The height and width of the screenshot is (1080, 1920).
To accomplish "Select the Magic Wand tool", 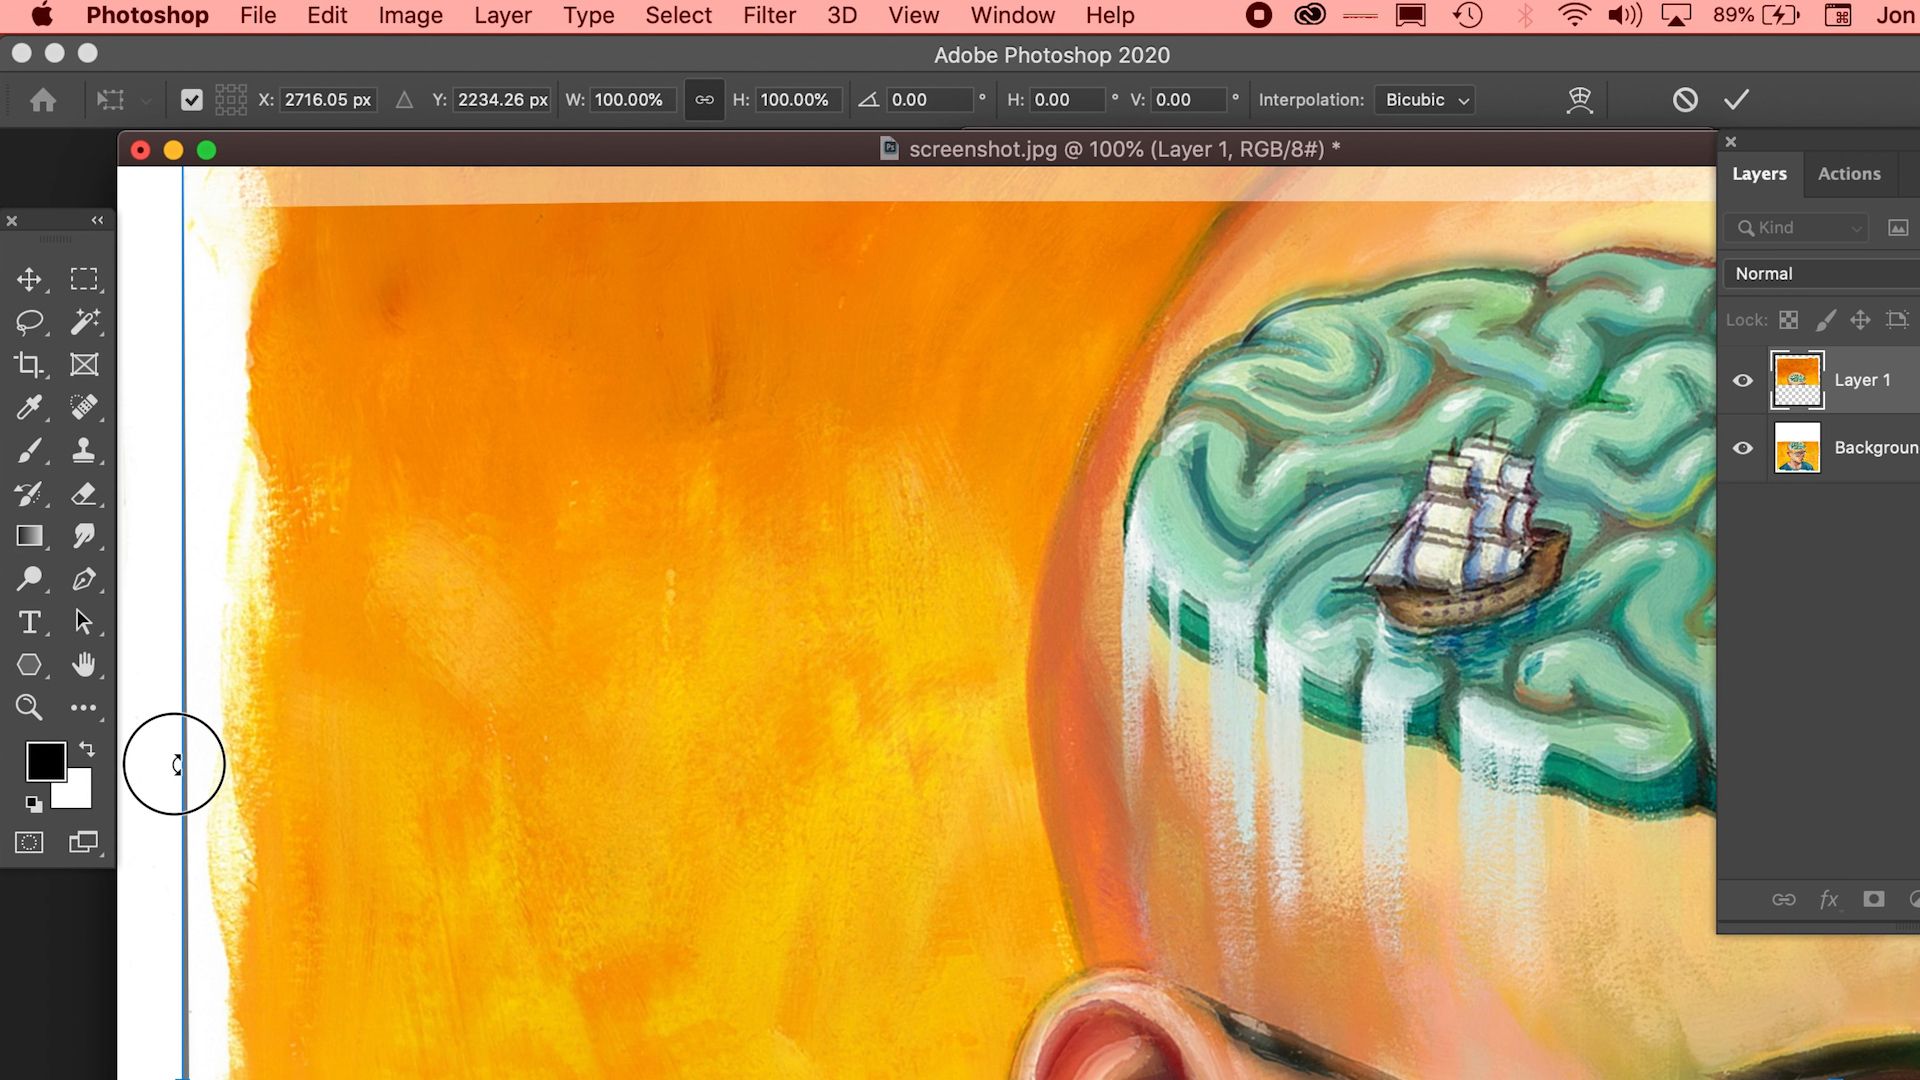I will (x=84, y=322).
